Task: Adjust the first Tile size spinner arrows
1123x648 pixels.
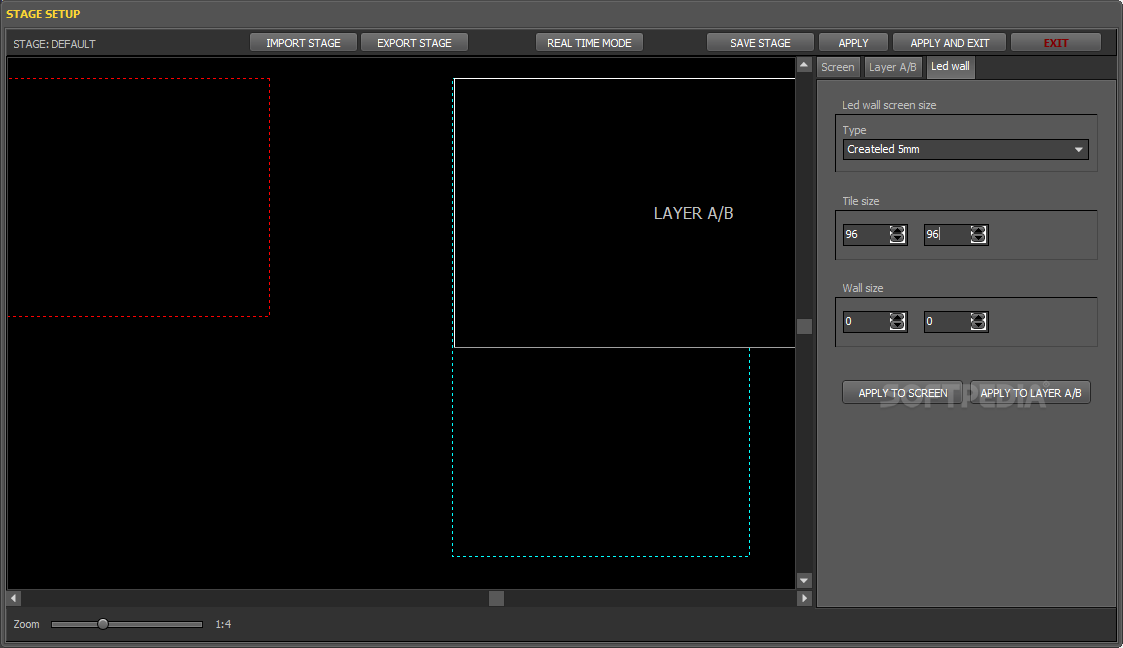Action: click(897, 234)
